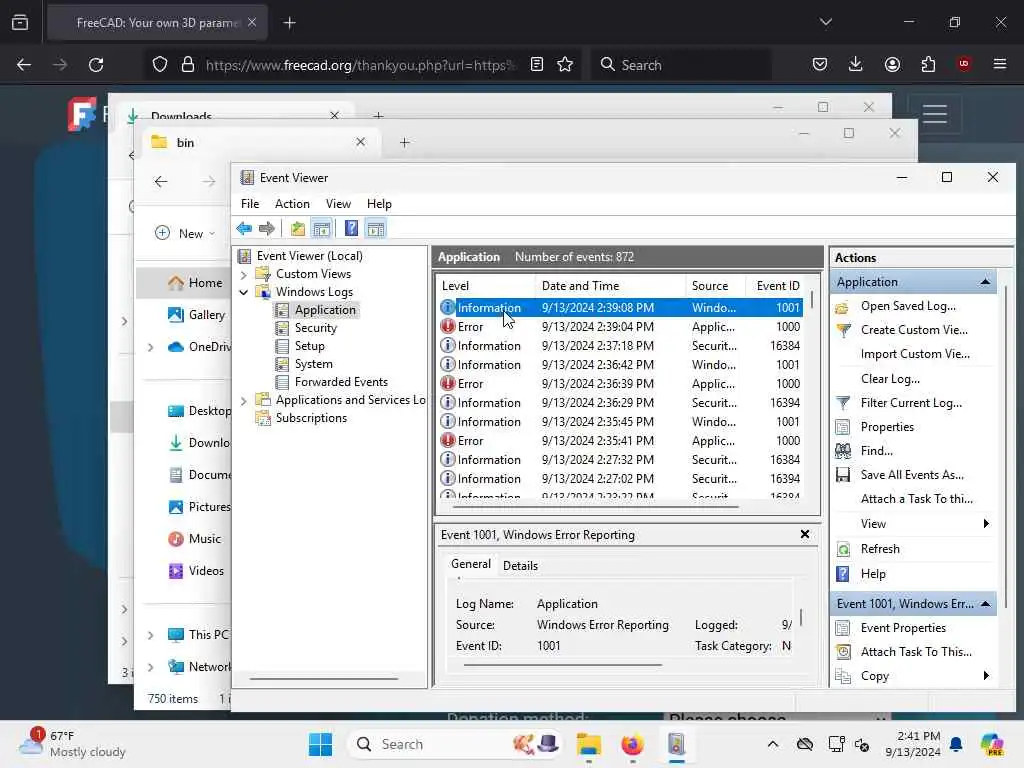Toggle Show/Hide Action Pane toolbar icon
This screenshot has width=1024, height=768.
(x=376, y=229)
